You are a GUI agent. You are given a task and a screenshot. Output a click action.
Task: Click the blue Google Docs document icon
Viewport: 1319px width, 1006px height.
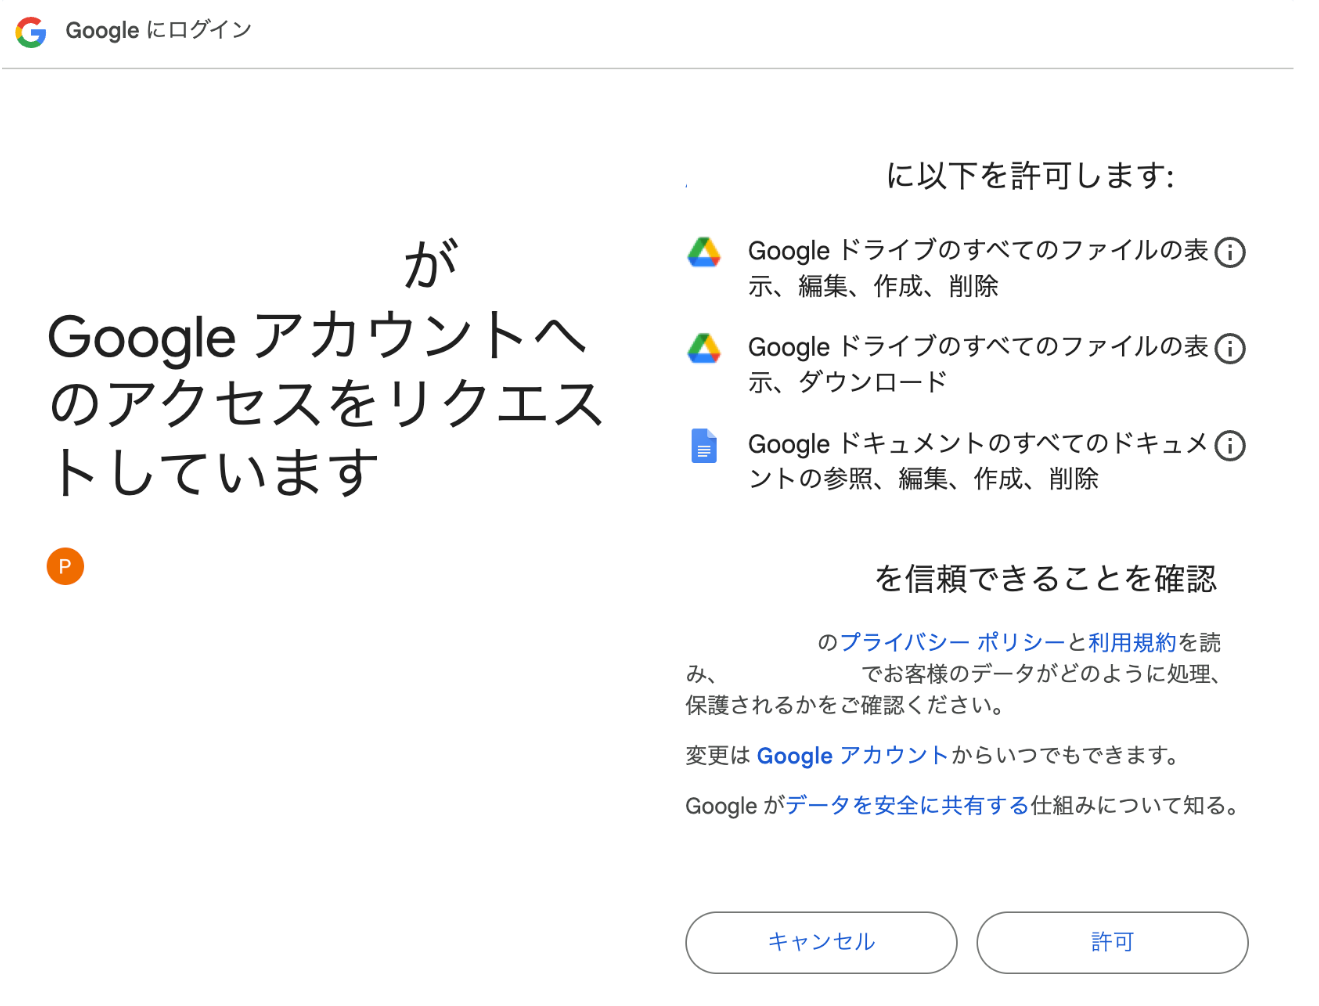click(x=704, y=445)
